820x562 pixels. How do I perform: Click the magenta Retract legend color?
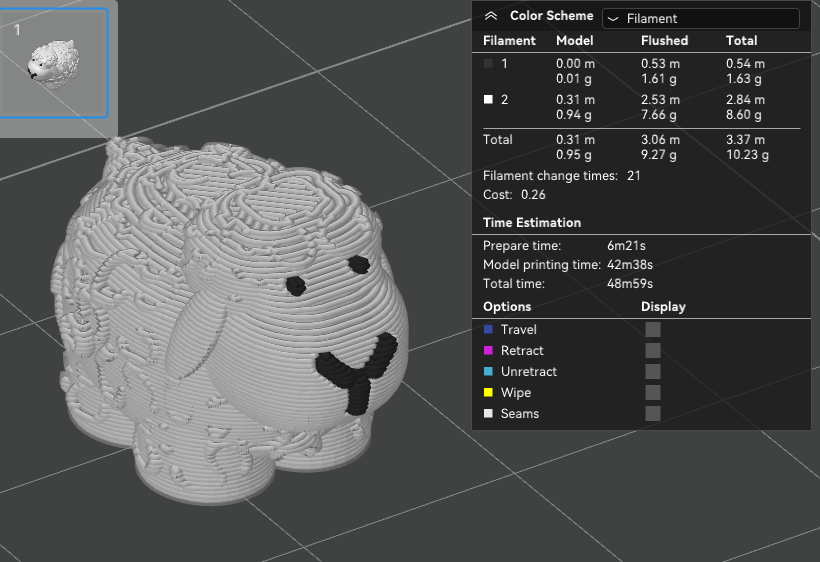point(488,350)
